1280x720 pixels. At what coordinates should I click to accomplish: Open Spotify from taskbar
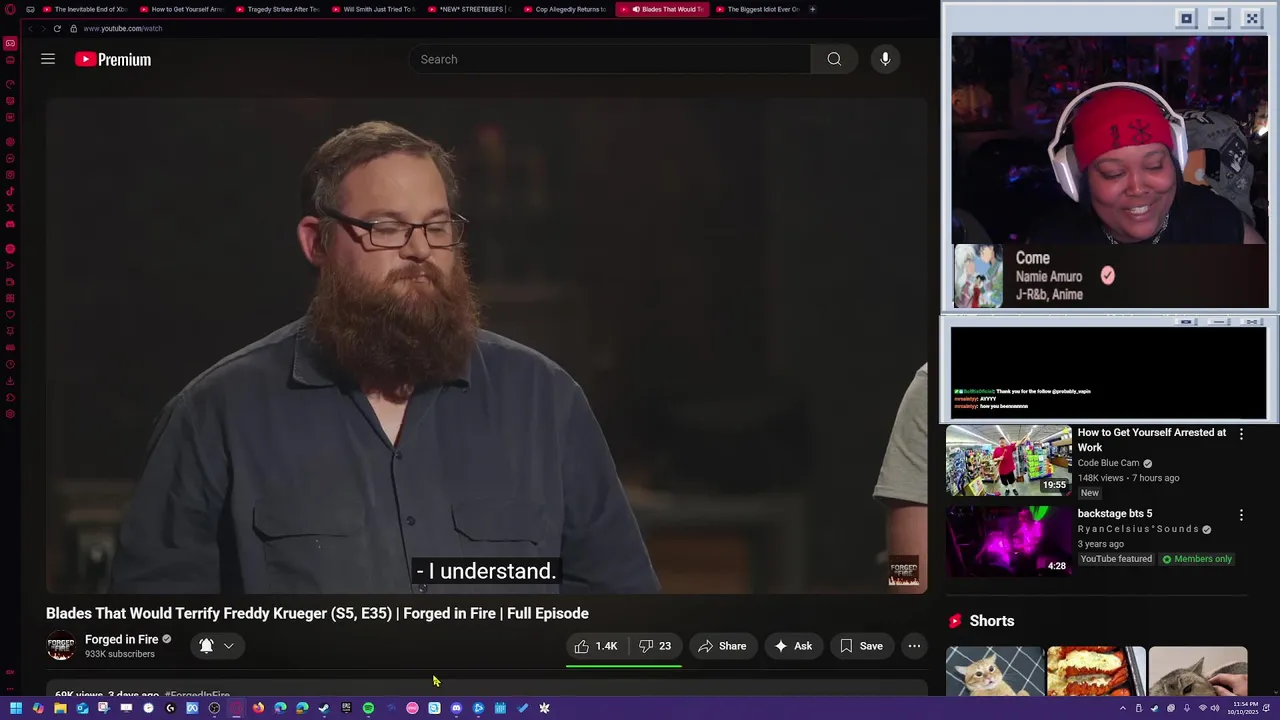(x=368, y=708)
